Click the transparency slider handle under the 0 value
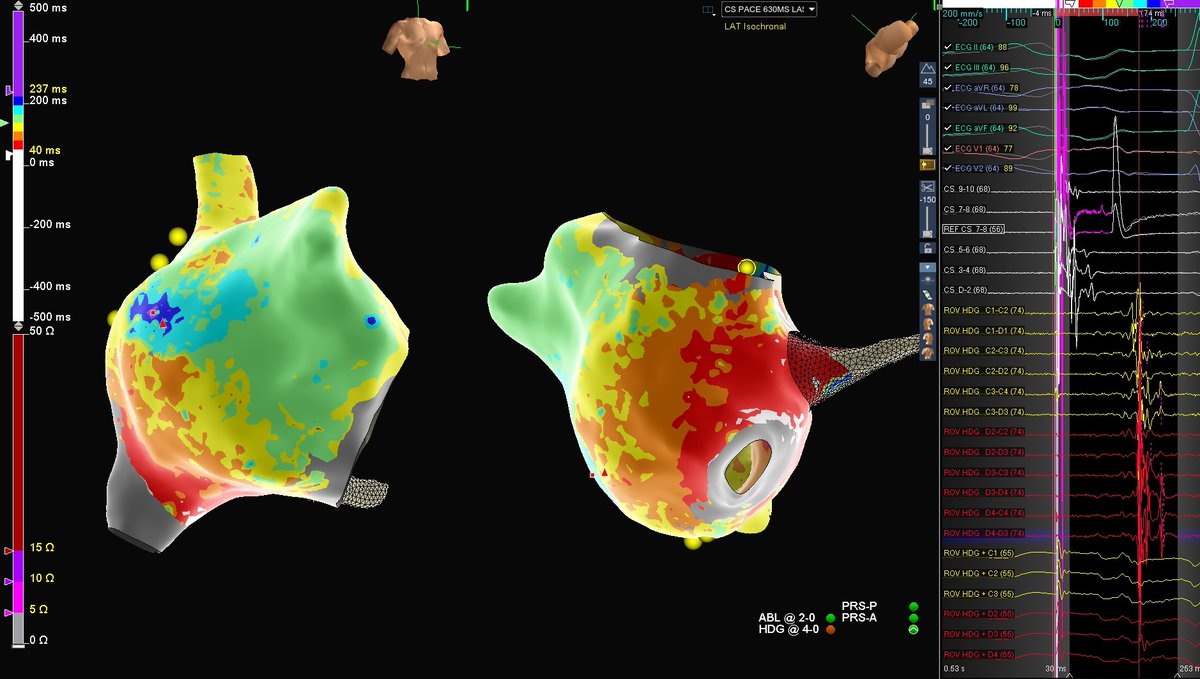The width and height of the screenshot is (1200, 679). point(928,150)
